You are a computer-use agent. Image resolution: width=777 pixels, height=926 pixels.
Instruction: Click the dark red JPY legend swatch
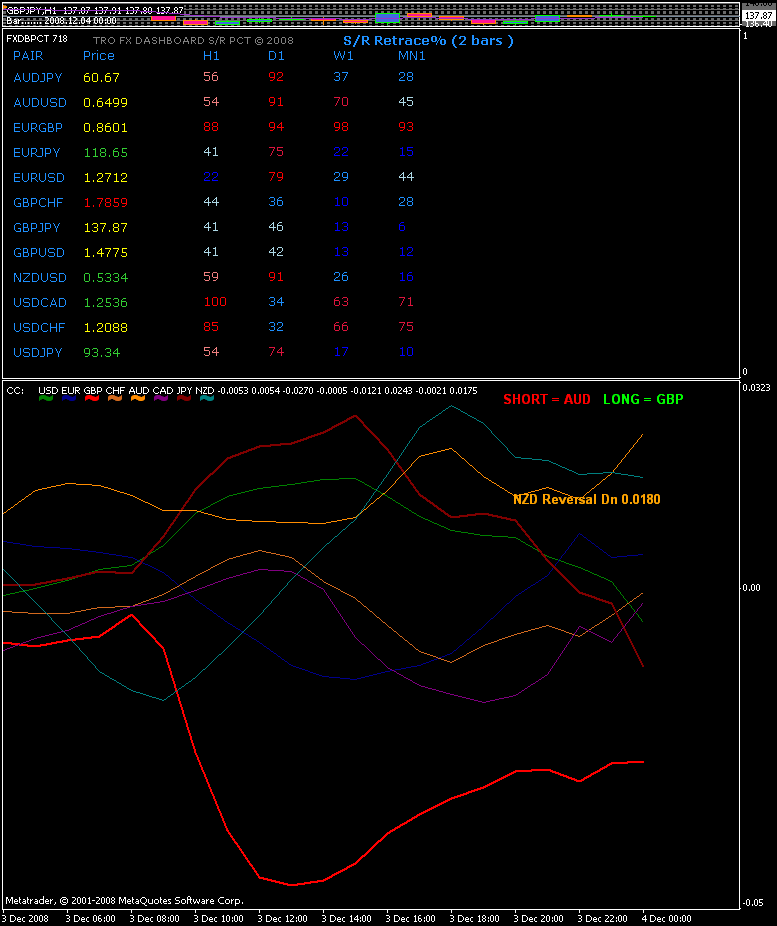click(184, 399)
